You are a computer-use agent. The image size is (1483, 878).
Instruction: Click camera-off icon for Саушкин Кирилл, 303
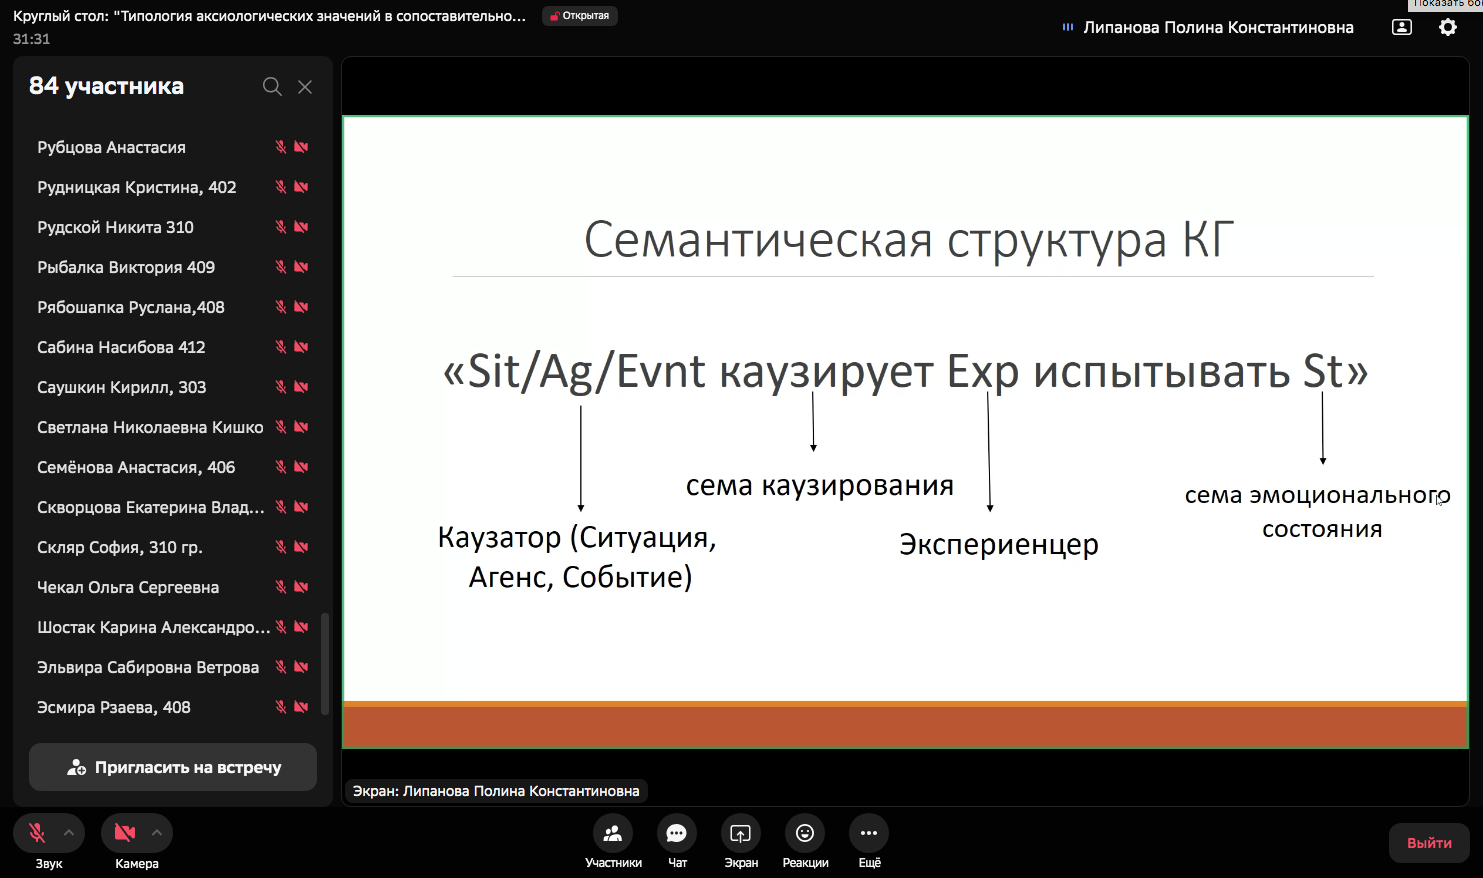(301, 387)
